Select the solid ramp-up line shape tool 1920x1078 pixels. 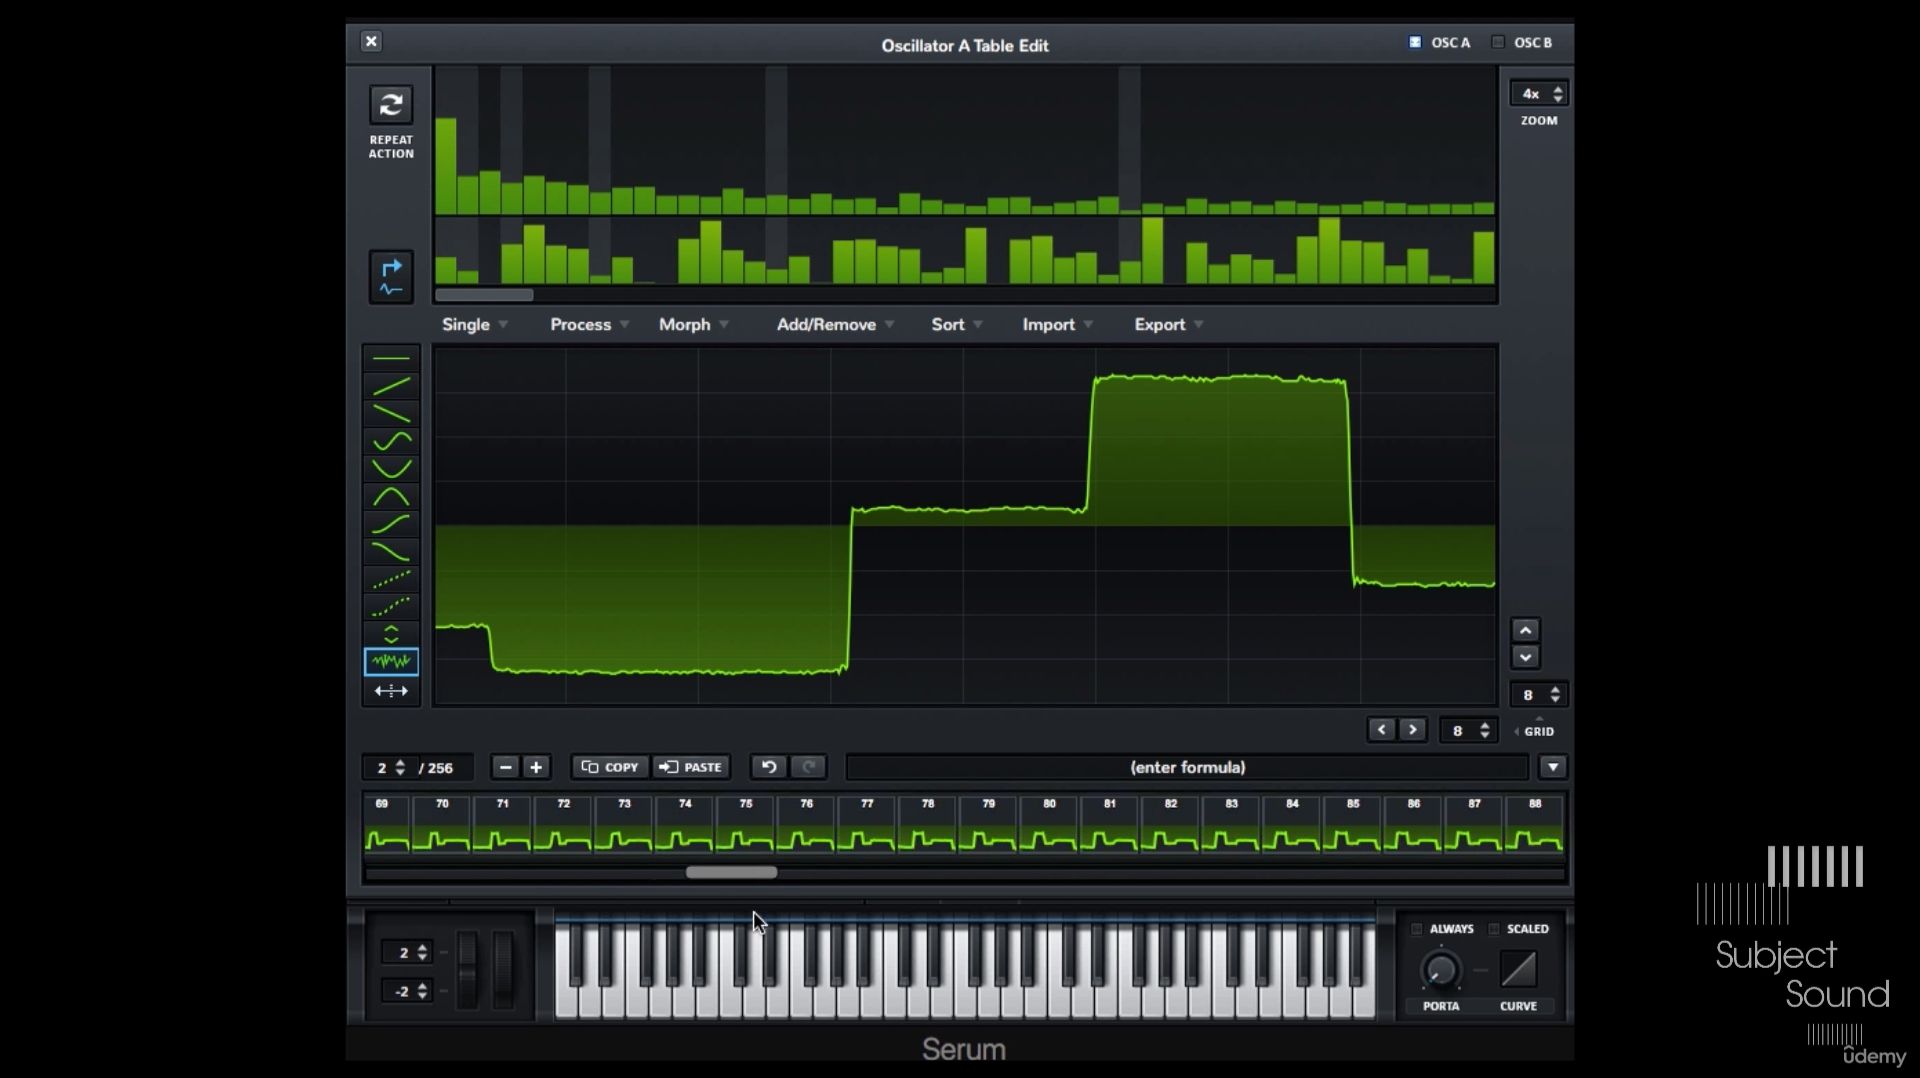pos(391,385)
